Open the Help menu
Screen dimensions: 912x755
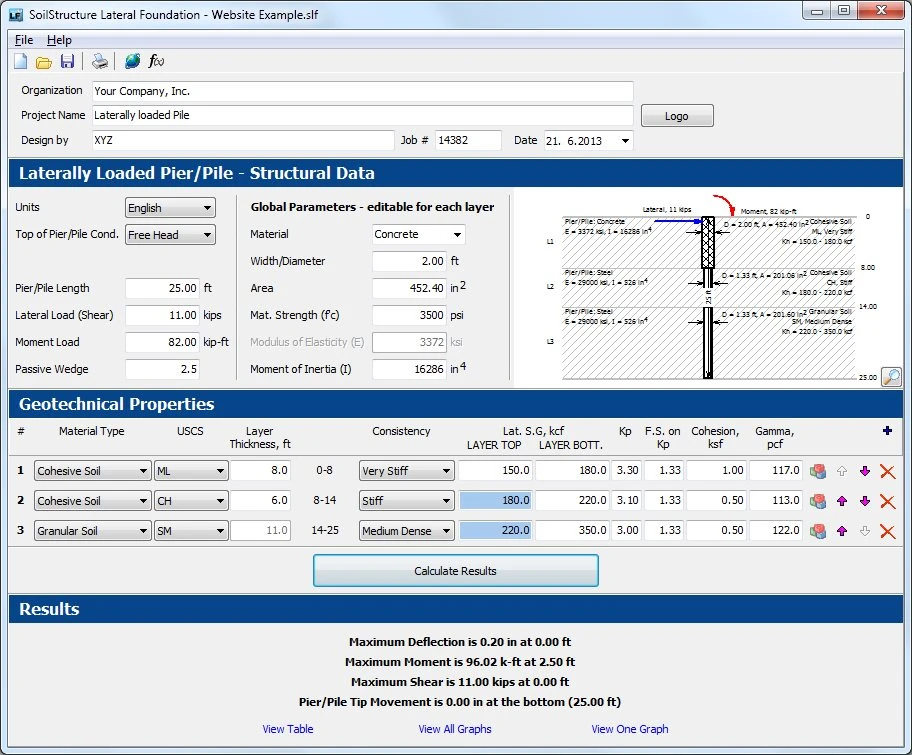point(59,40)
